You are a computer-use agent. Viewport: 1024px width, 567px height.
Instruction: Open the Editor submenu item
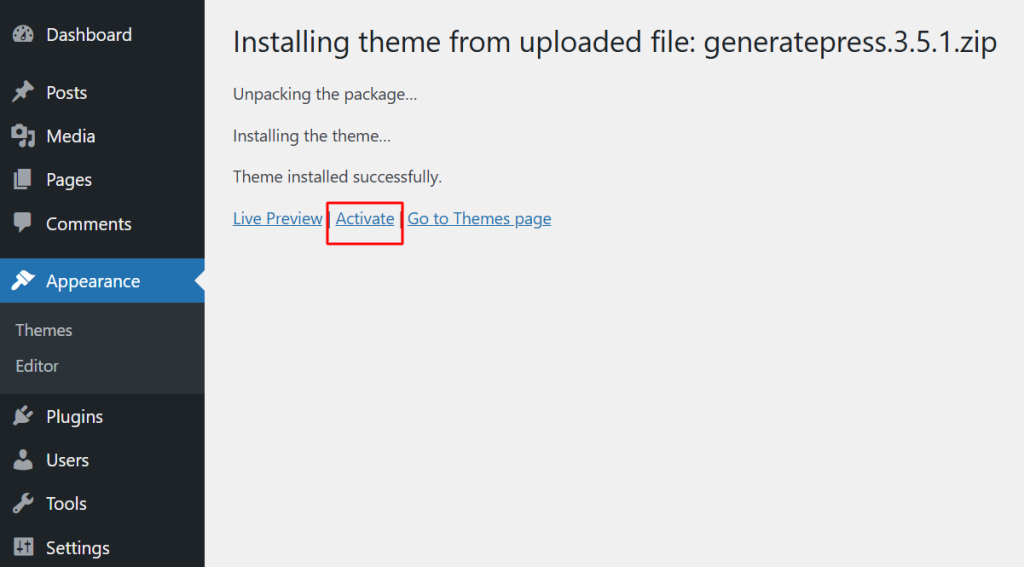(37, 366)
